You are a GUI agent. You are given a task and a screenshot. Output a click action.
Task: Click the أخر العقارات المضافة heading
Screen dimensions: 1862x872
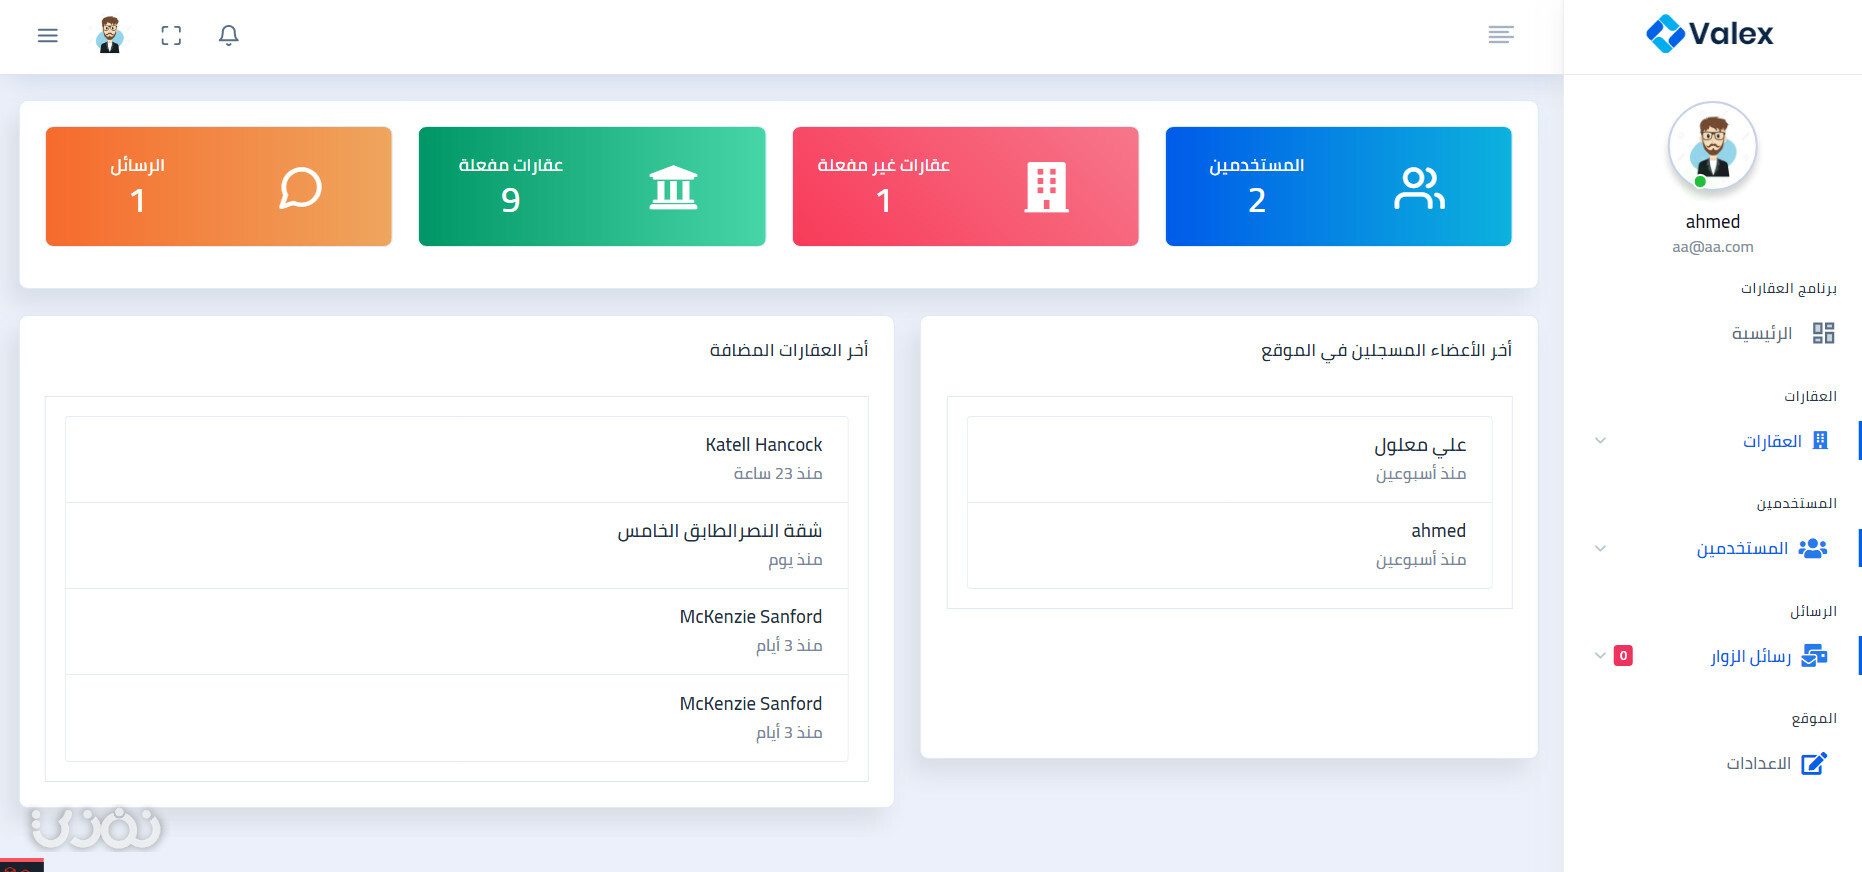coord(789,350)
